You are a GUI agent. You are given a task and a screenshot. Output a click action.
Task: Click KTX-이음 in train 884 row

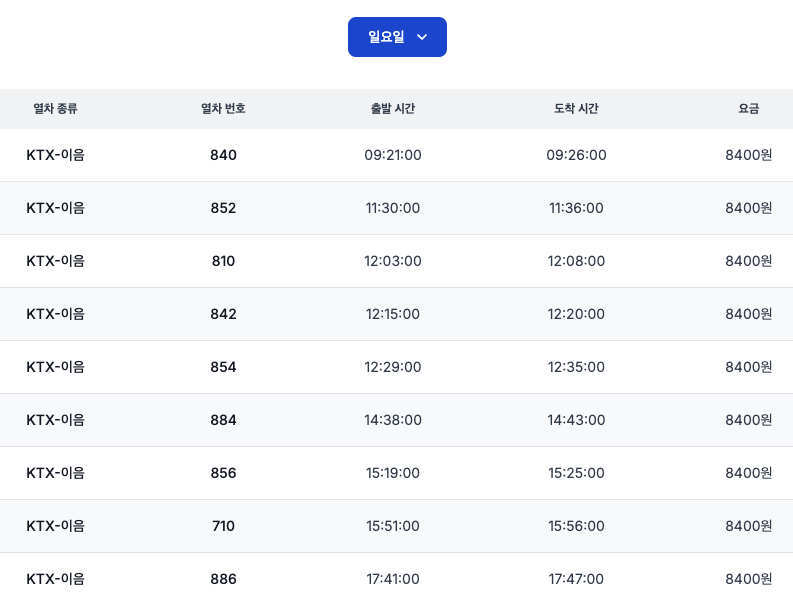click(x=55, y=420)
